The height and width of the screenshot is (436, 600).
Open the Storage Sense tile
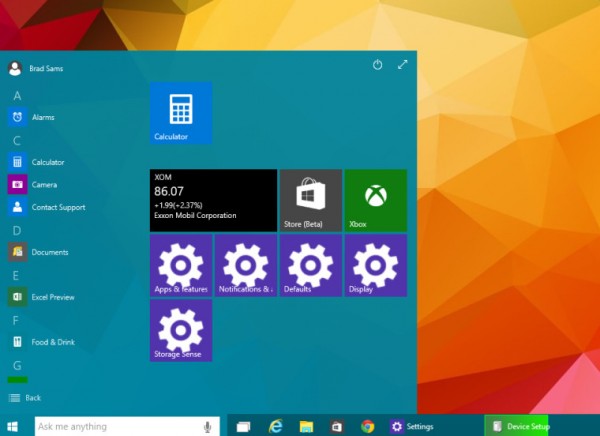180,330
